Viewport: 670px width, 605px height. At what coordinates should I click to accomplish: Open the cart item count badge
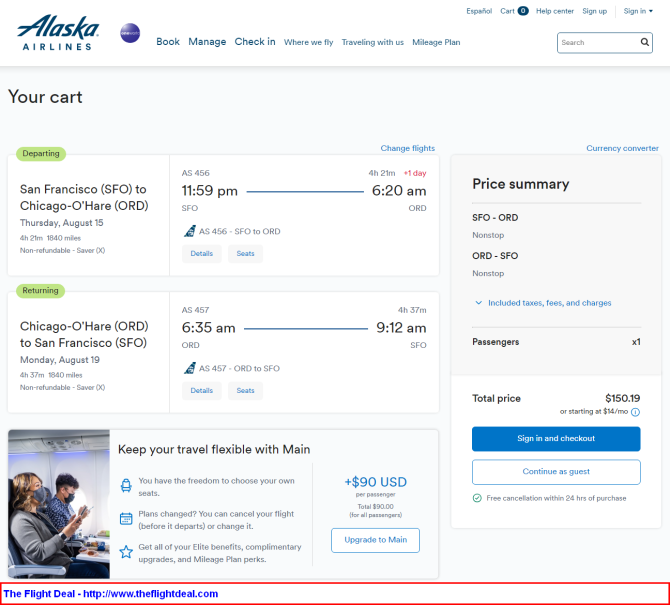[x=523, y=11]
